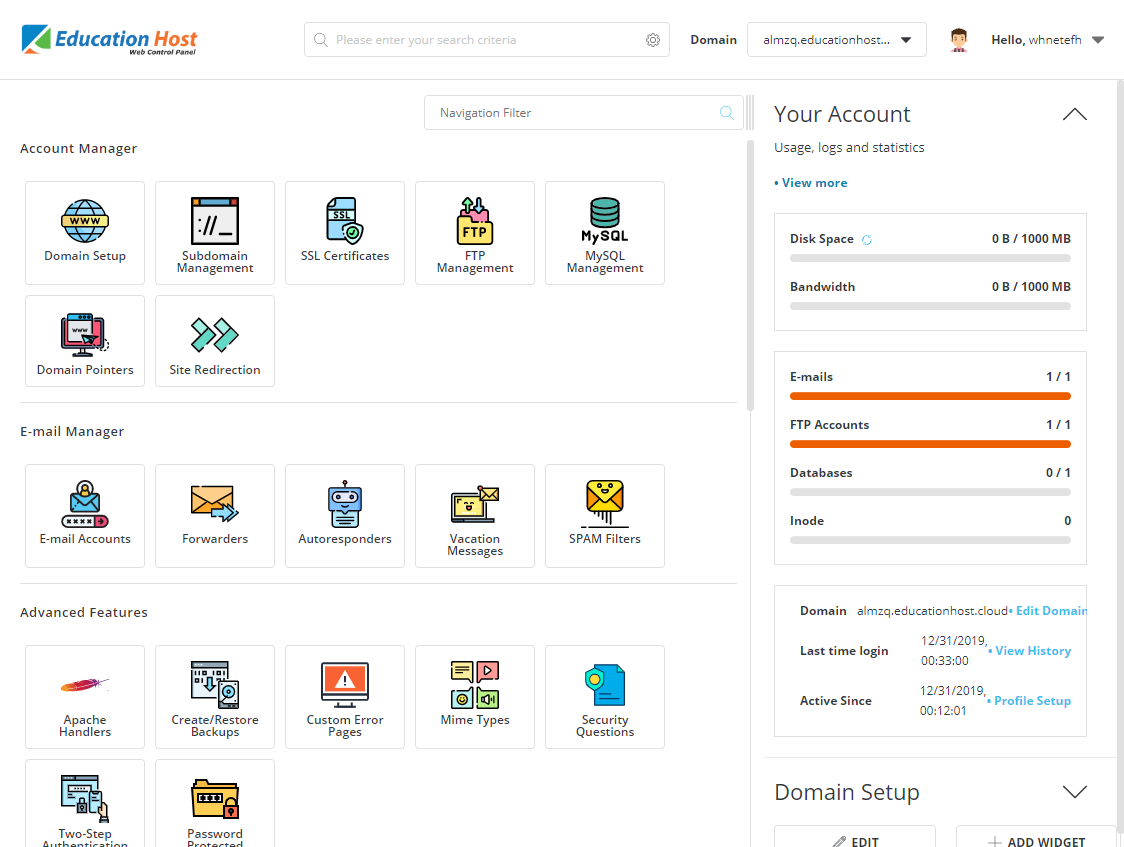1124x847 pixels.
Task: Click the 'Account Manager' heading
Action: click(x=78, y=148)
